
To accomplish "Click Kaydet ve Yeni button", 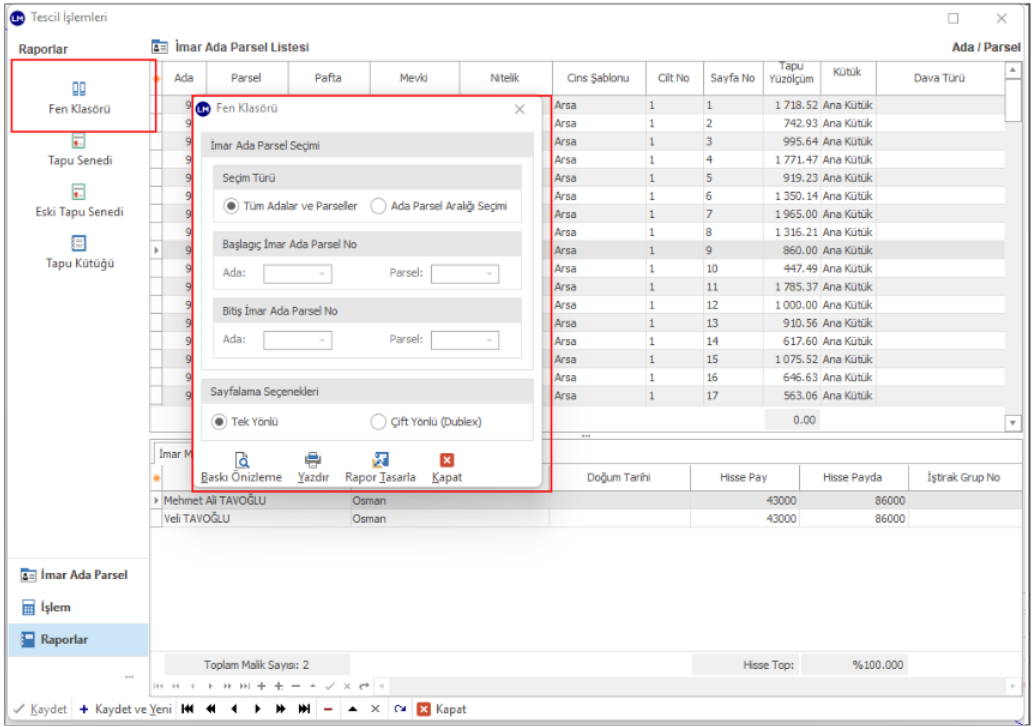I will 125,709.
